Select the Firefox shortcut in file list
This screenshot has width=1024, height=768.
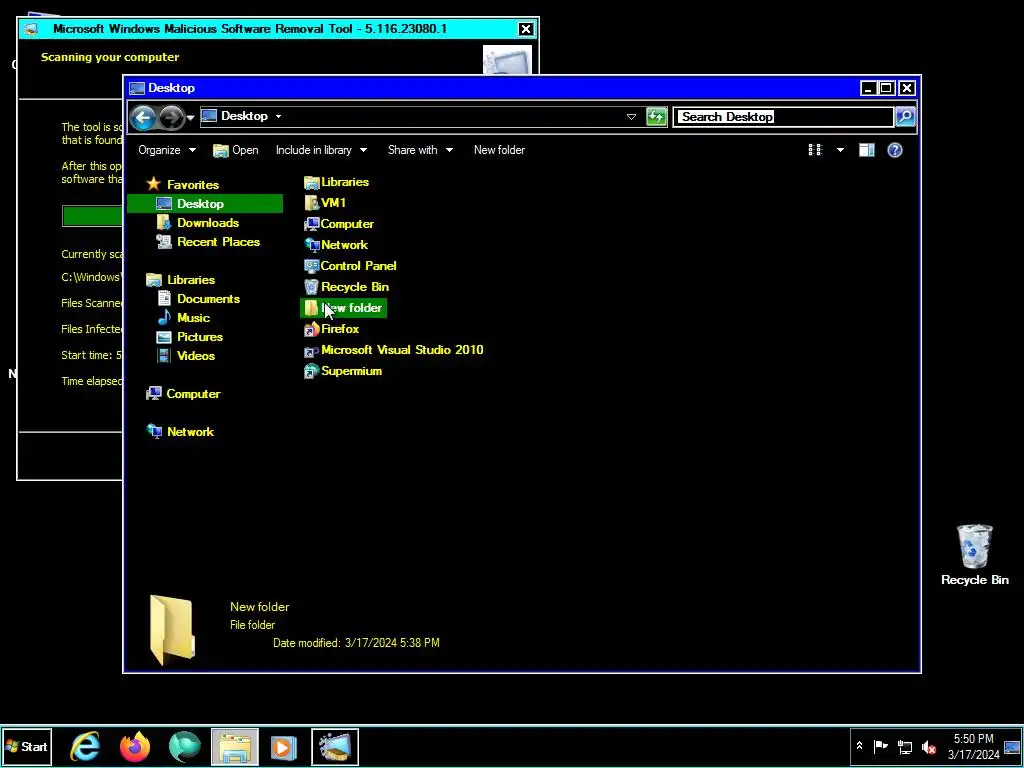332,329
